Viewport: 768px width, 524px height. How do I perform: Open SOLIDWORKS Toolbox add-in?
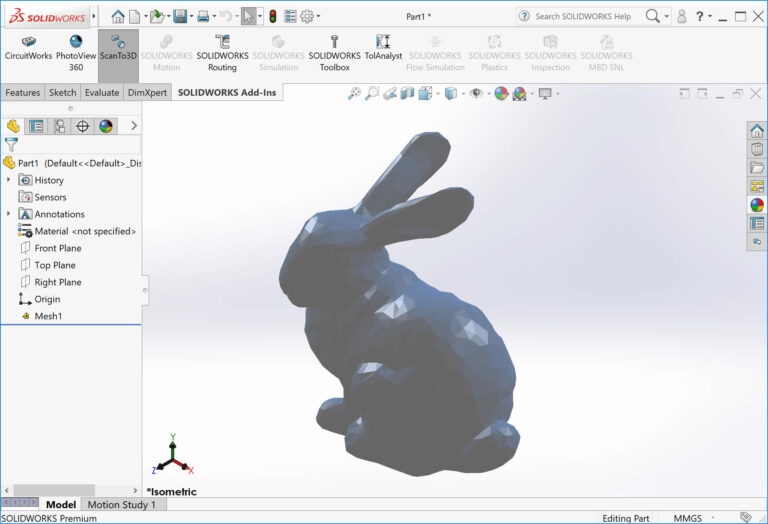pos(334,48)
